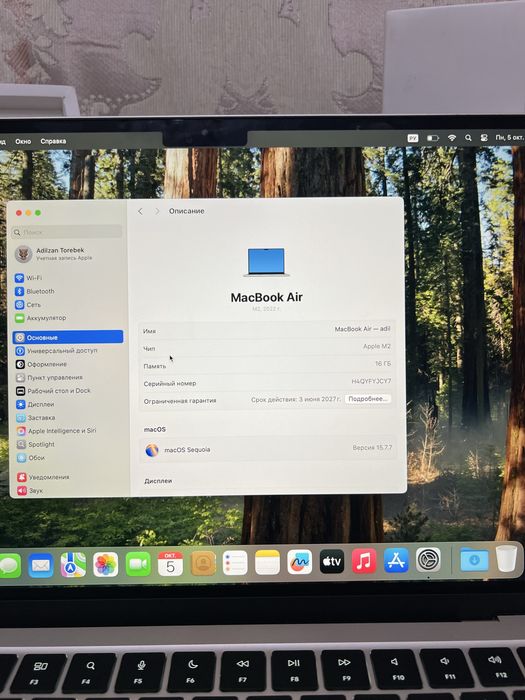Open Contacts from the Dock

pos(203,563)
